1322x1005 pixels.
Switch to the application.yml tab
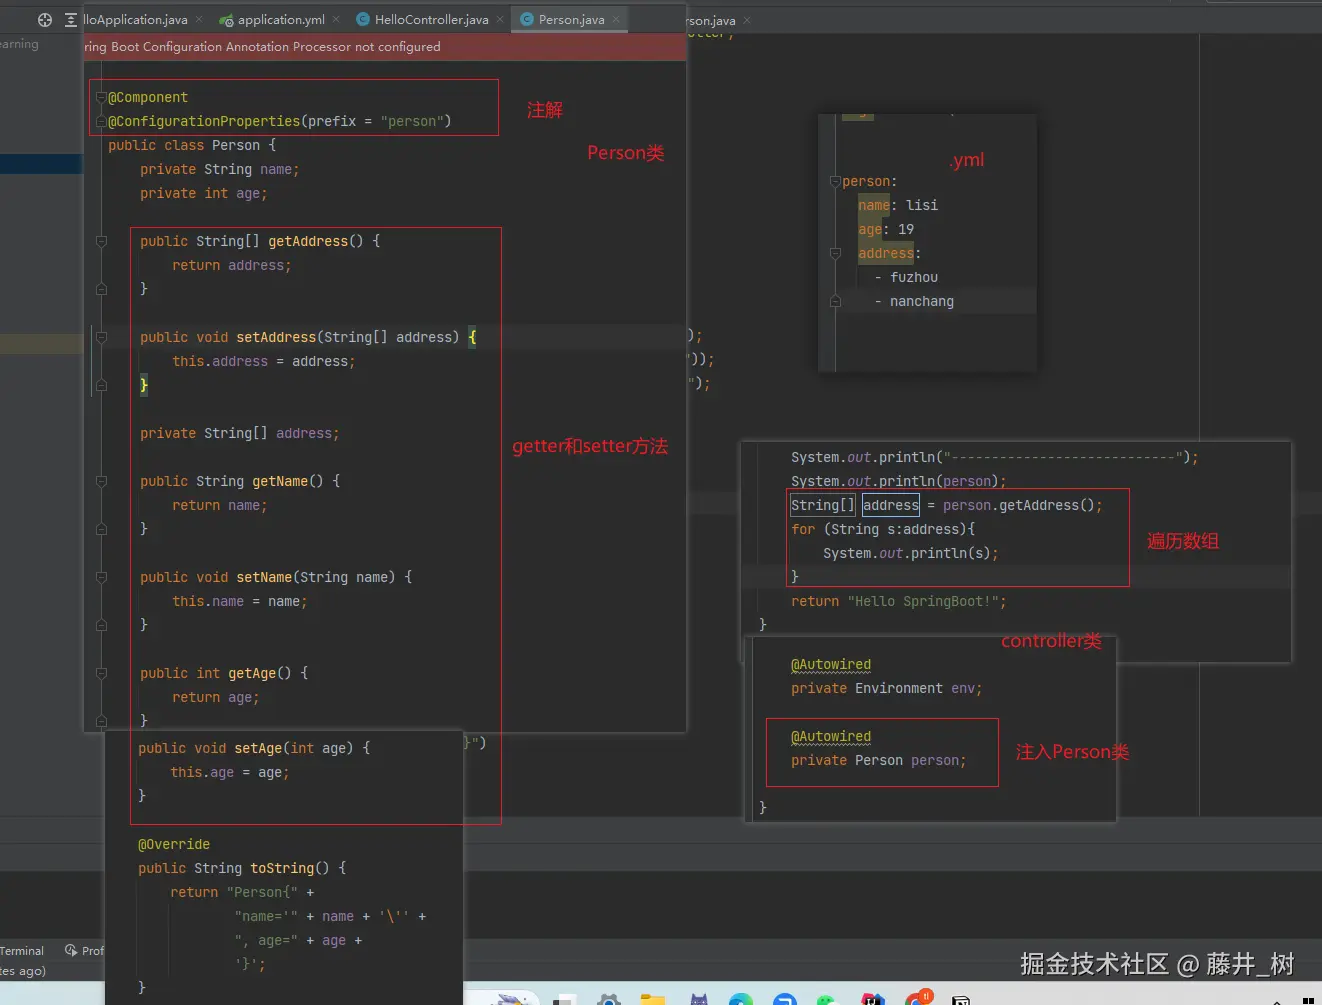(x=281, y=20)
